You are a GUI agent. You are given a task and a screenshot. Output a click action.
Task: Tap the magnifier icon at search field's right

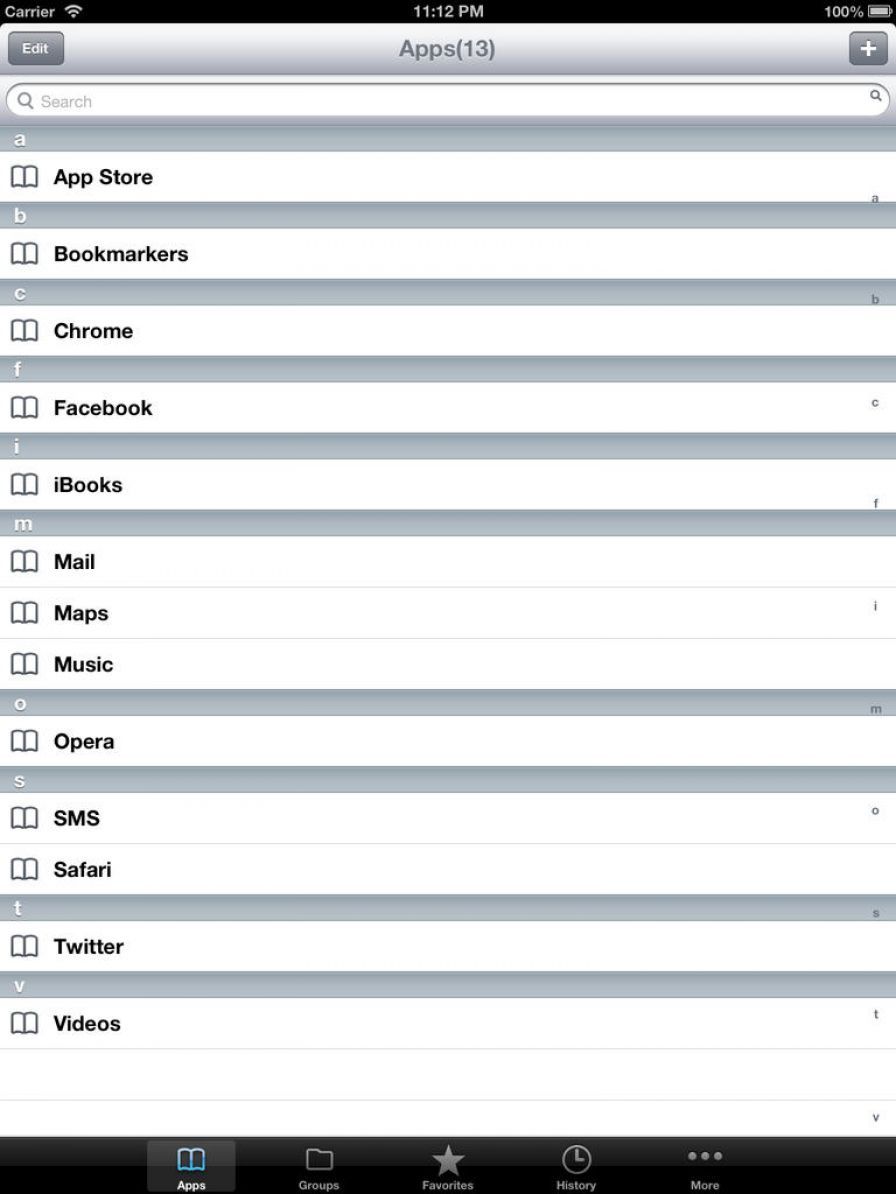(875, 96)
